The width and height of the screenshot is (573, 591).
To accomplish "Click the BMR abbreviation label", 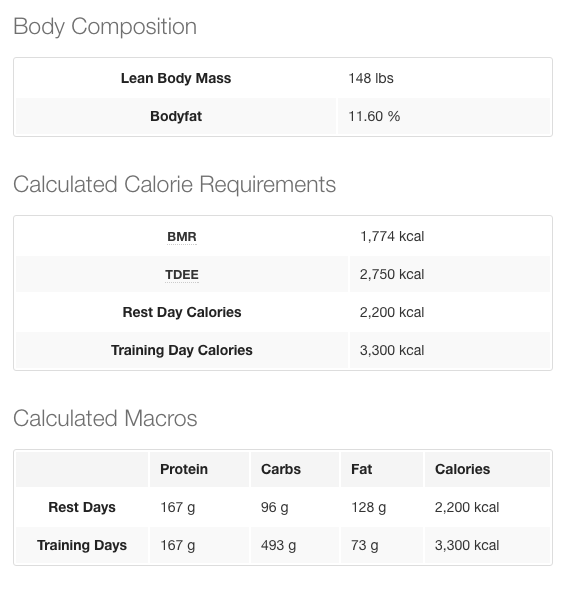I will pyautogui.click(x=182, y=237).
